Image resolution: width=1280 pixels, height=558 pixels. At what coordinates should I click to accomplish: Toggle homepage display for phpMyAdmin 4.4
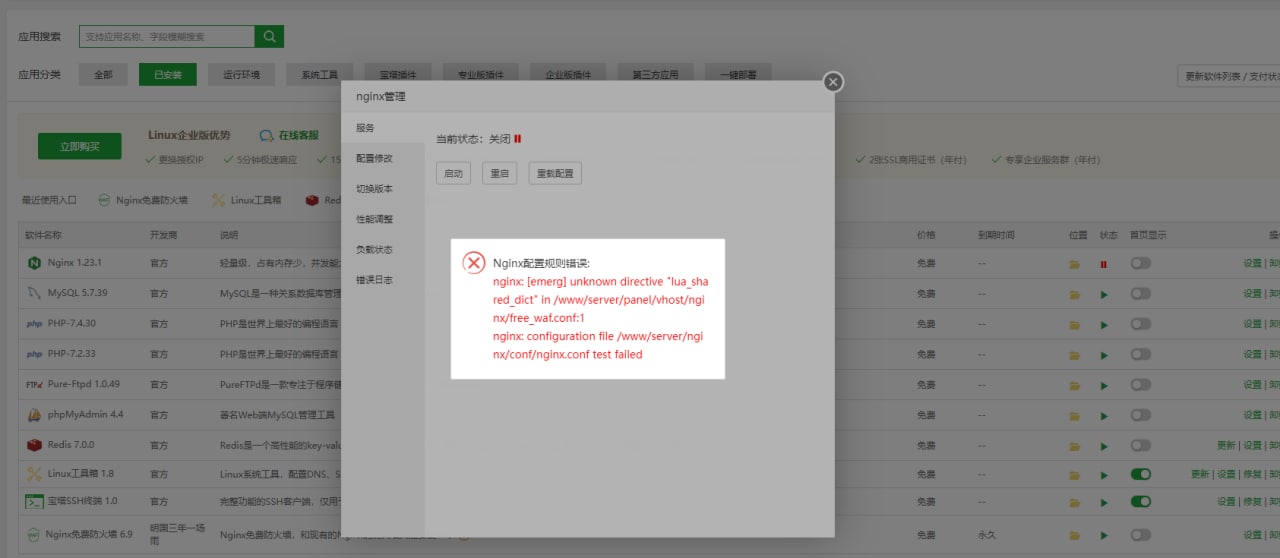(1140, 414)
